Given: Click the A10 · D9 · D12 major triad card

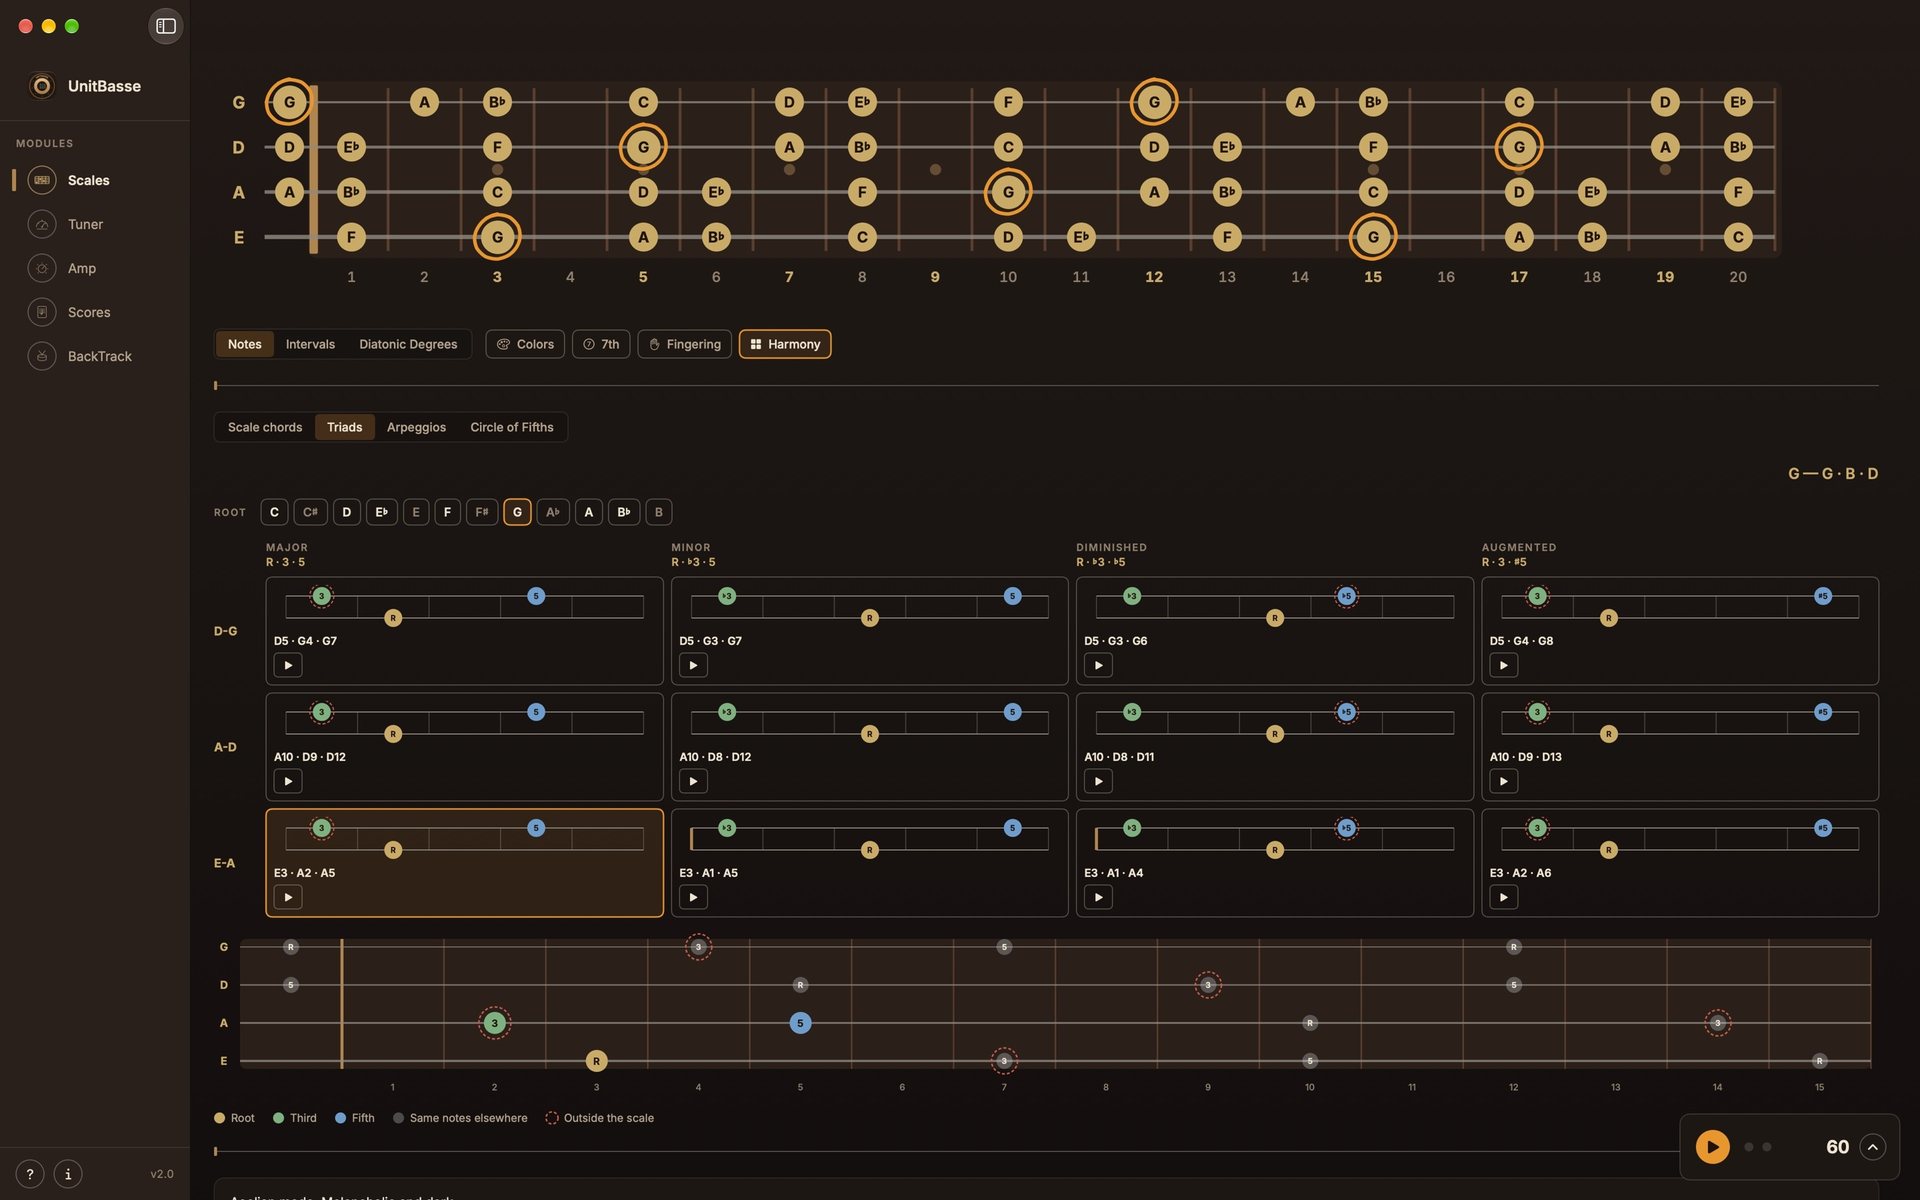Looking at the screenshot, I should pyautogui.click(x=464, y=747).
